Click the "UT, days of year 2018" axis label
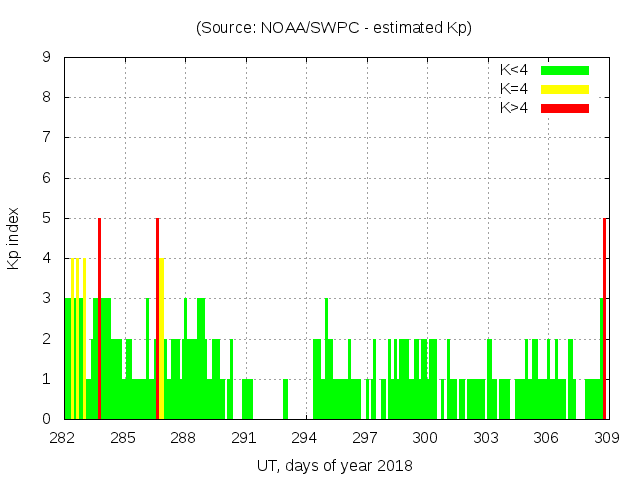Image resolution: width=640 pixels, height=480 pixels. point(334,465)
